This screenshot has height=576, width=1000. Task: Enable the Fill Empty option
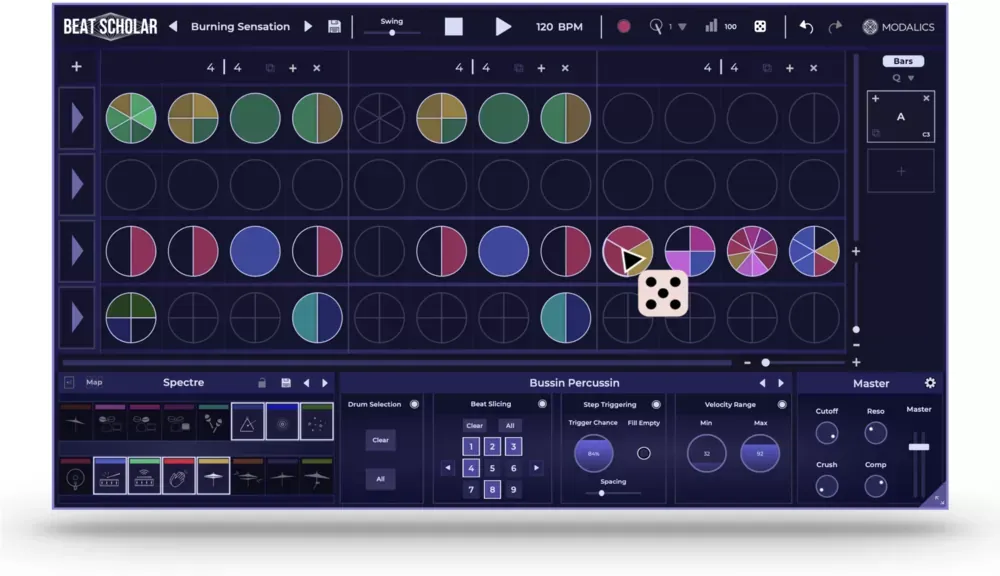tap(644, 453)
